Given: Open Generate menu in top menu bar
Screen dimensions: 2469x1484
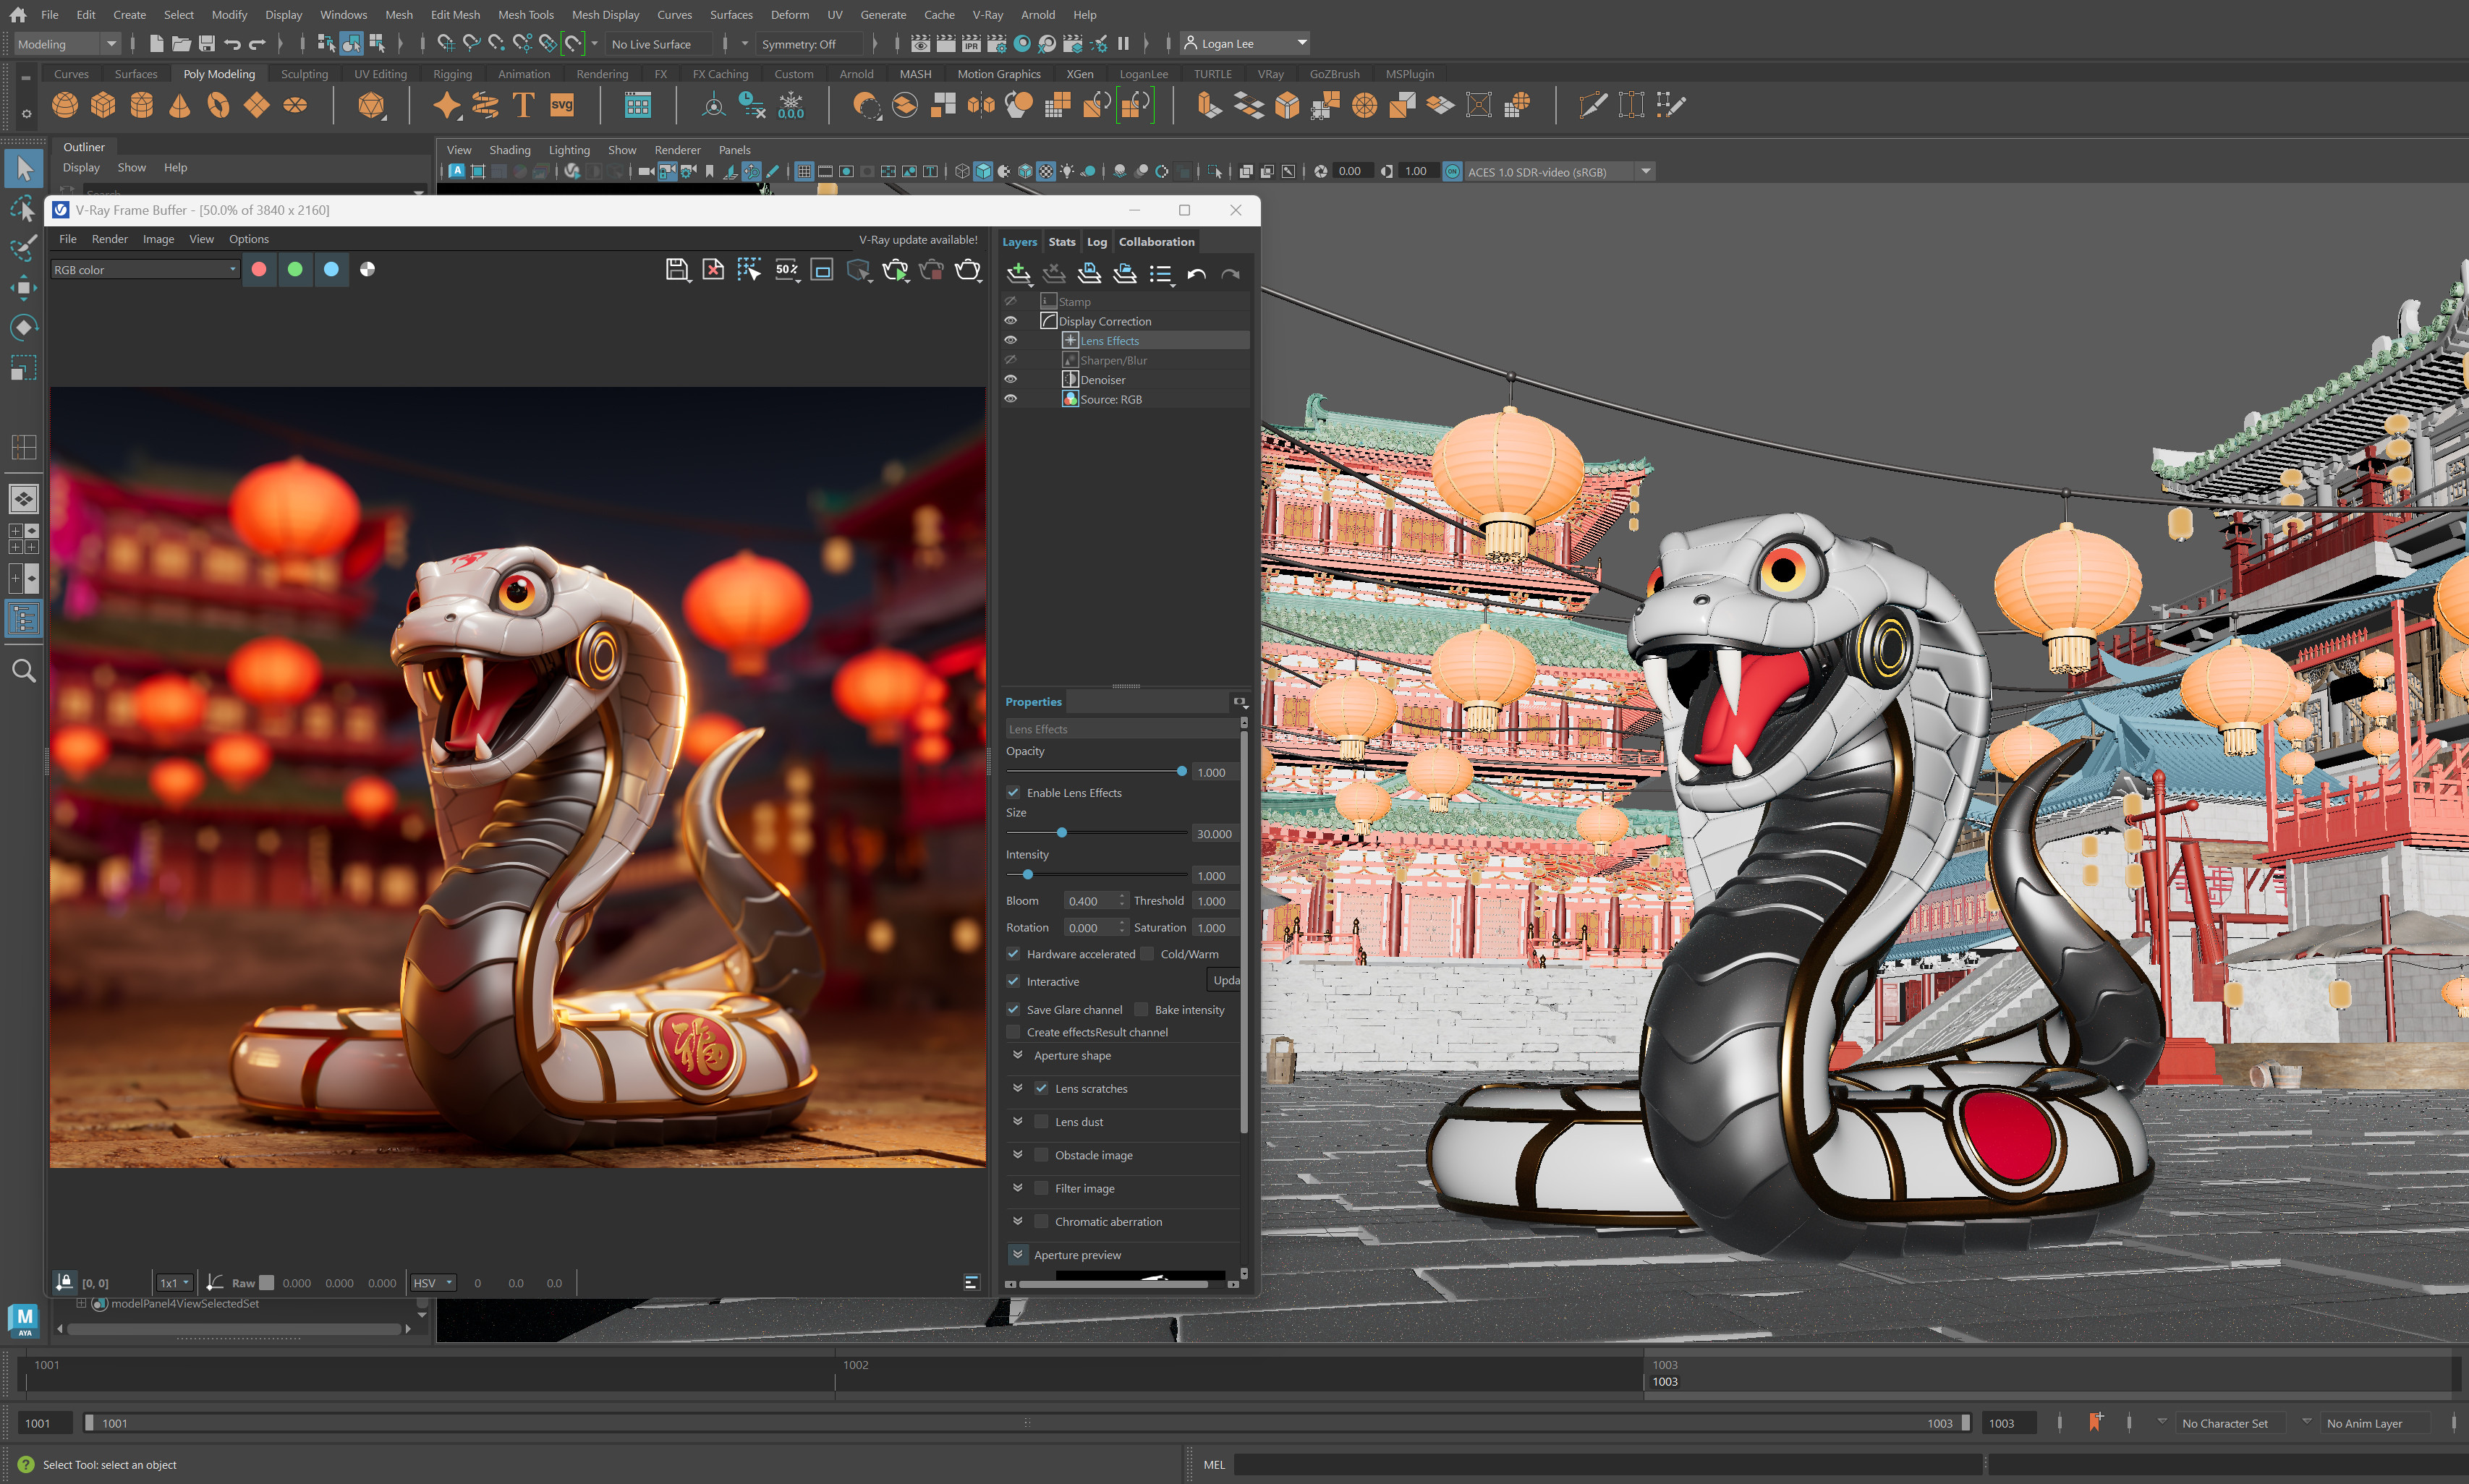Looking at the screenshot, I should point(878,14).
